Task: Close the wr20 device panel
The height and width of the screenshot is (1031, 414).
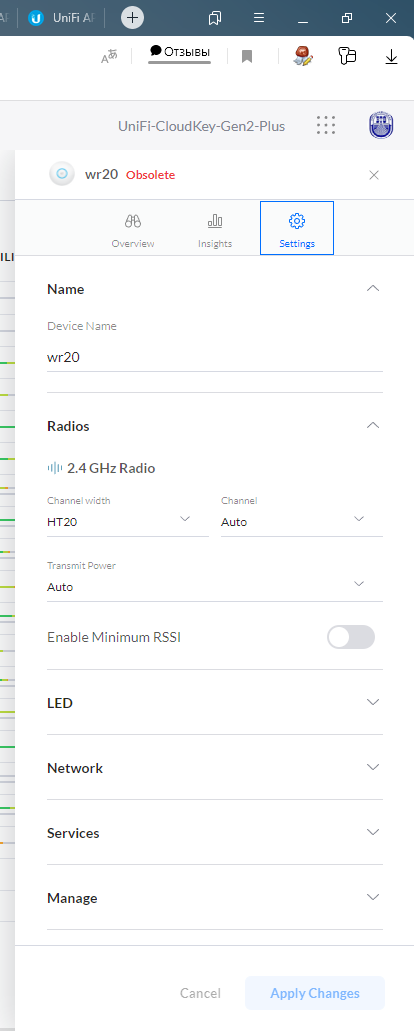Action: [x=374, y=175]
